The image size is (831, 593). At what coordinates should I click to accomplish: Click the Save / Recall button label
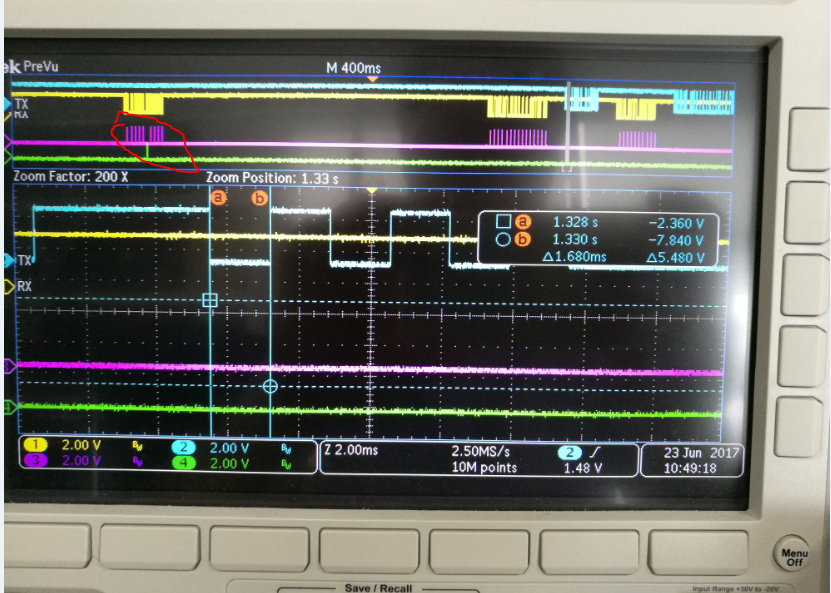378,588
